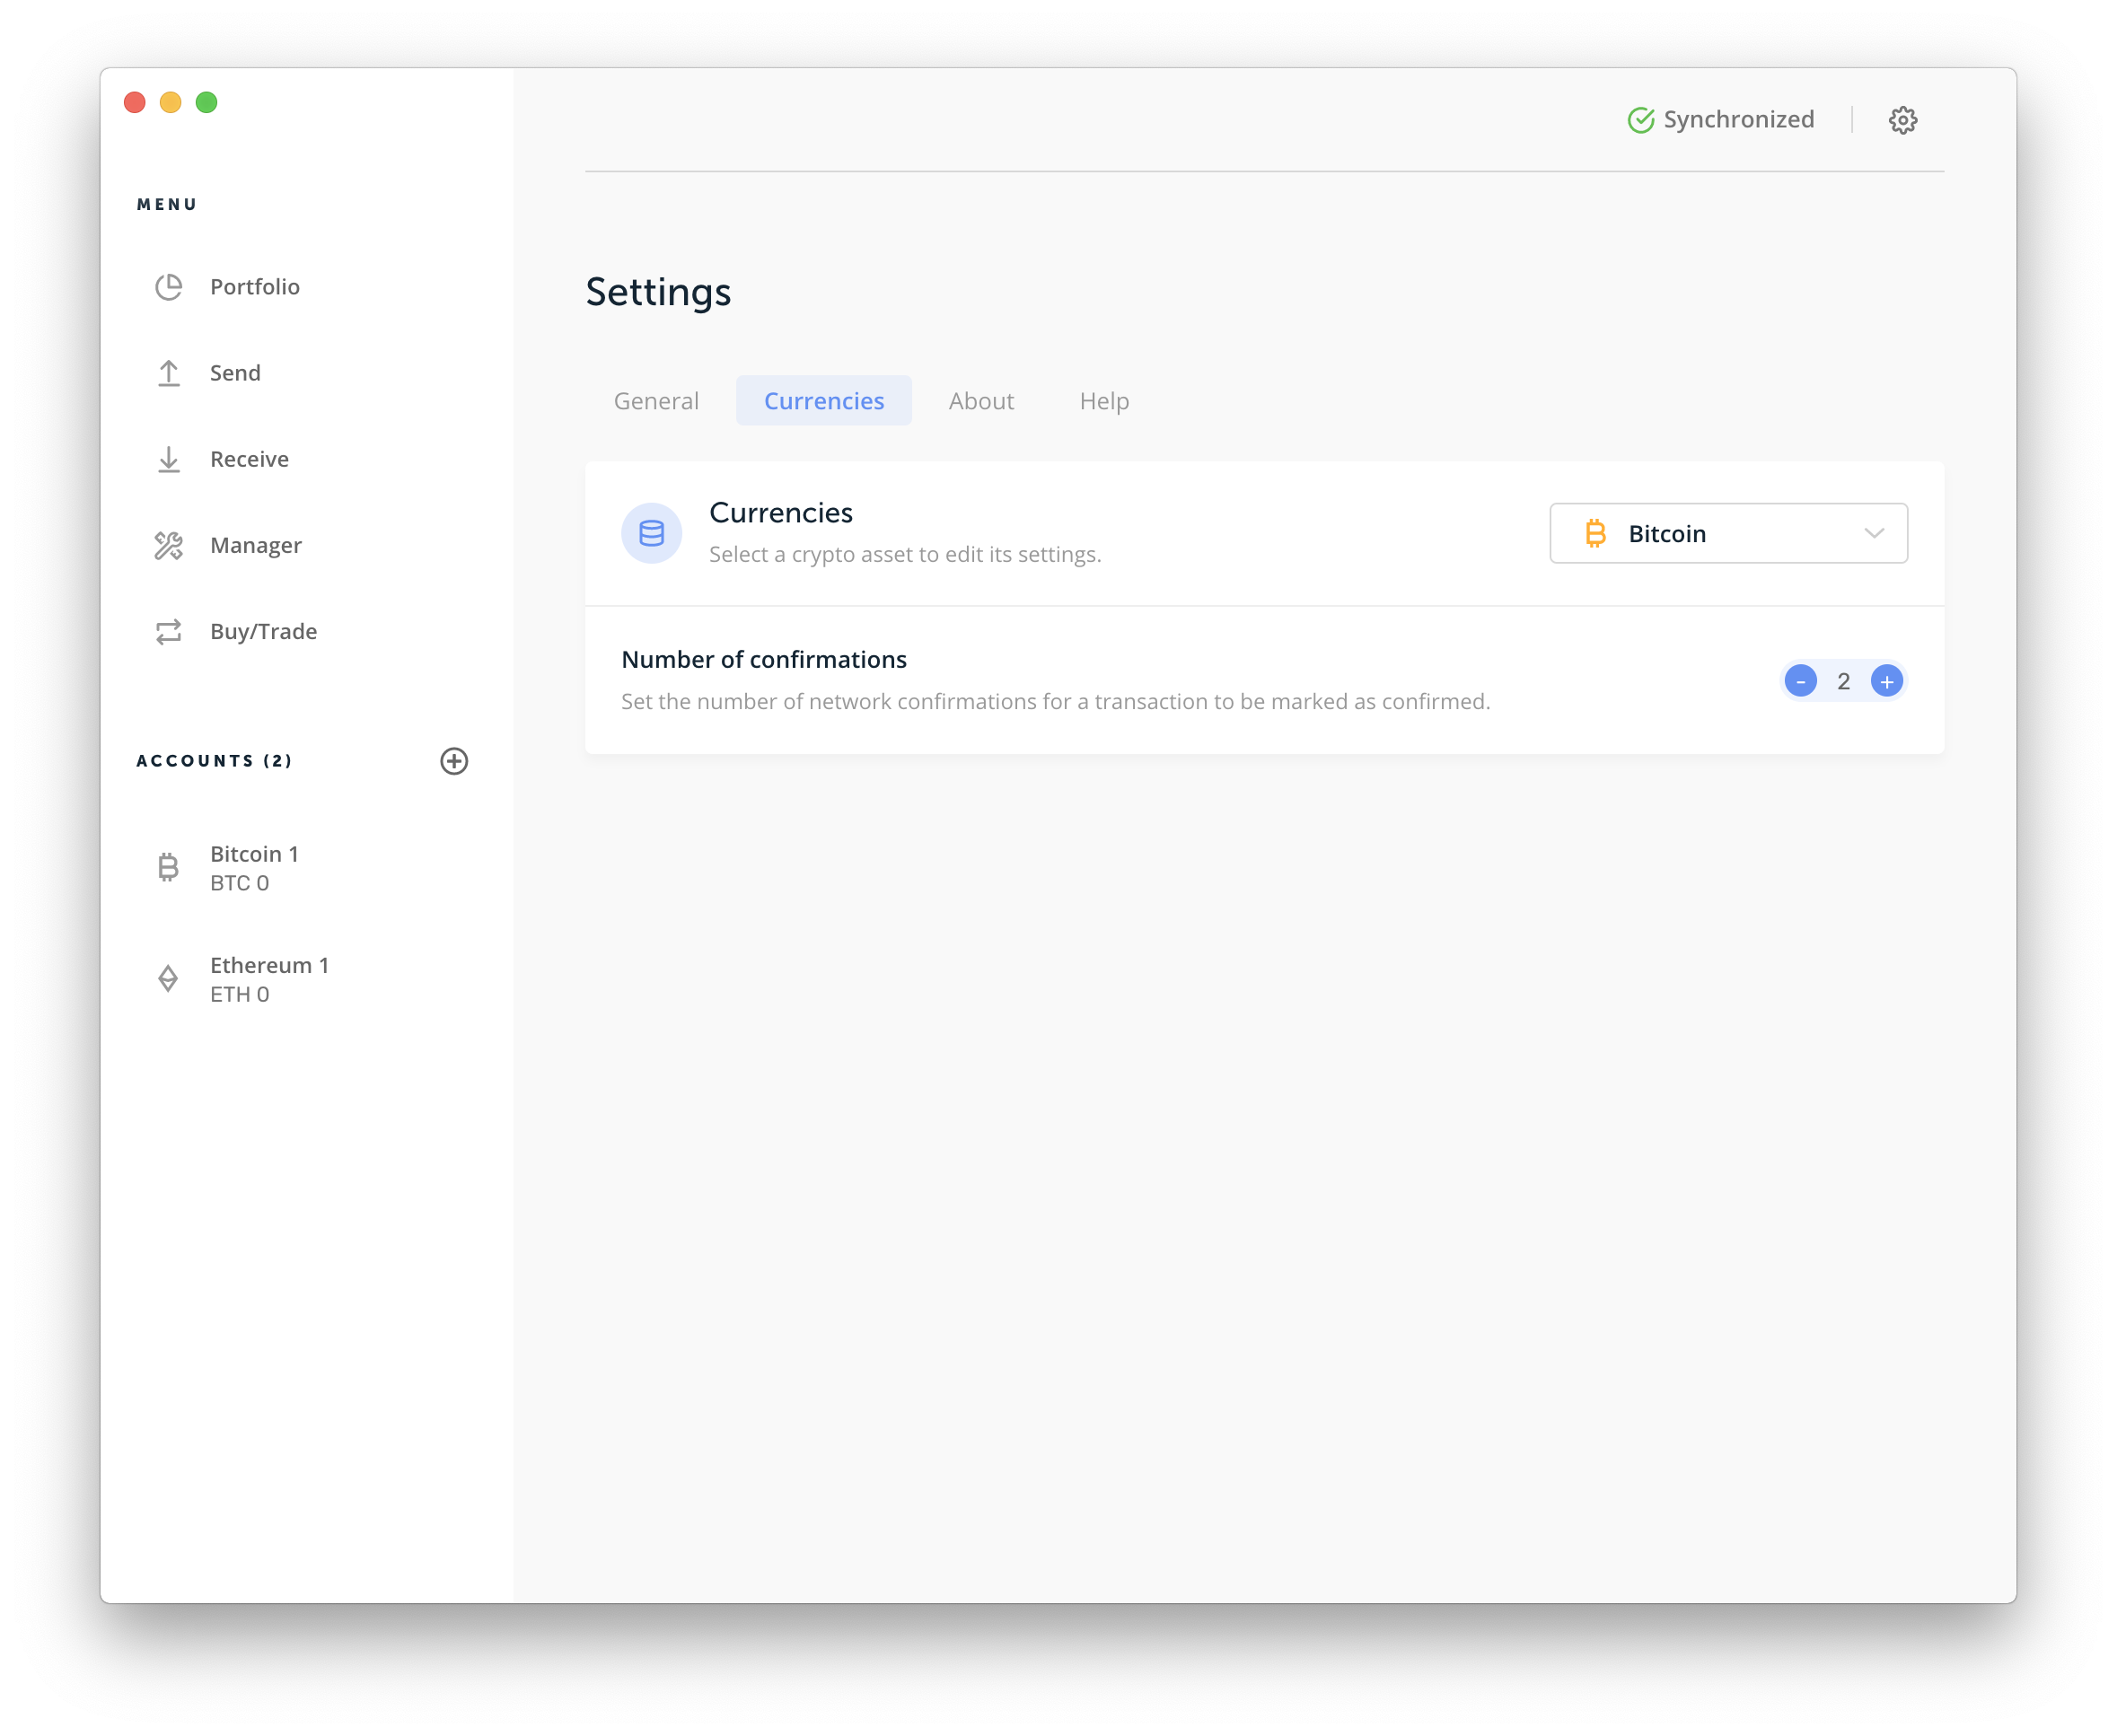Click the Synchronized status indicator

[x=1720, y=120]
